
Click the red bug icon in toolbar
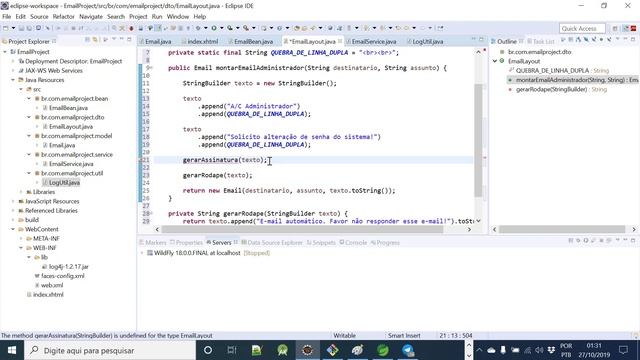tap(131, 28)
